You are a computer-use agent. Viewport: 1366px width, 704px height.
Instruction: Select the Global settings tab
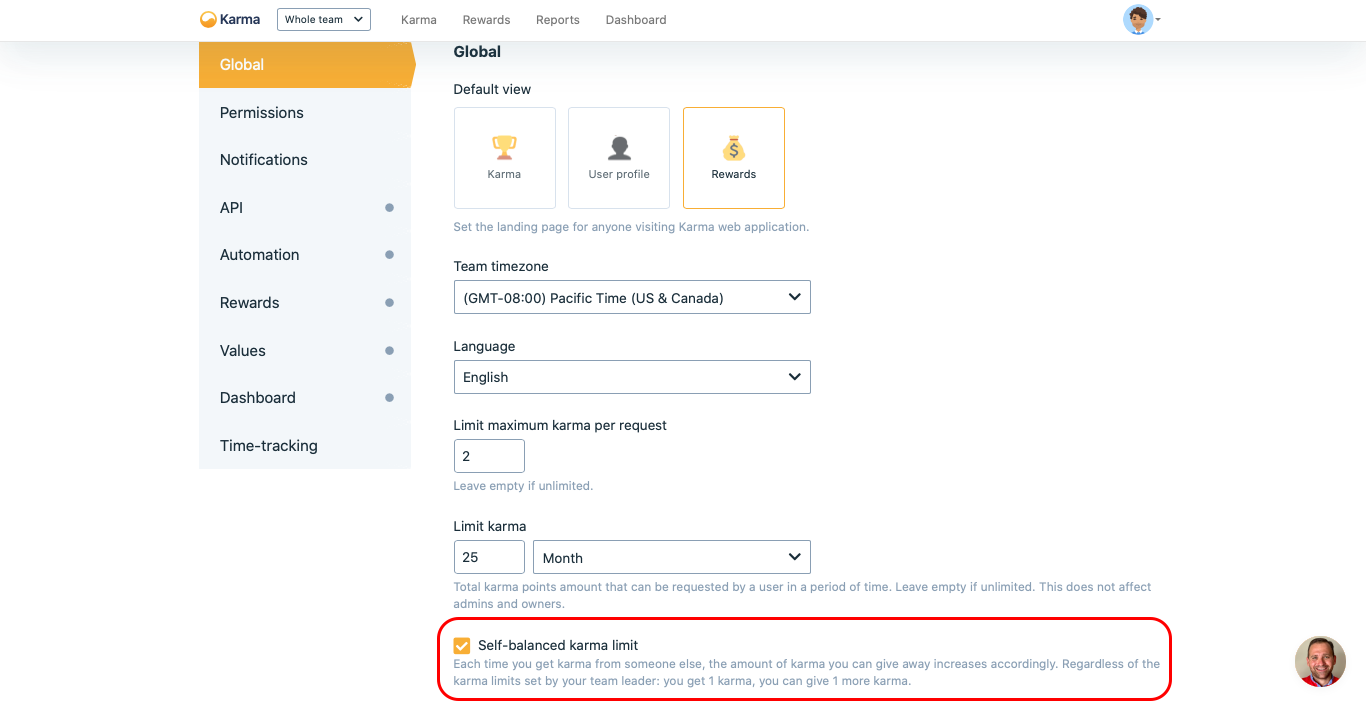tap(306, 65)
